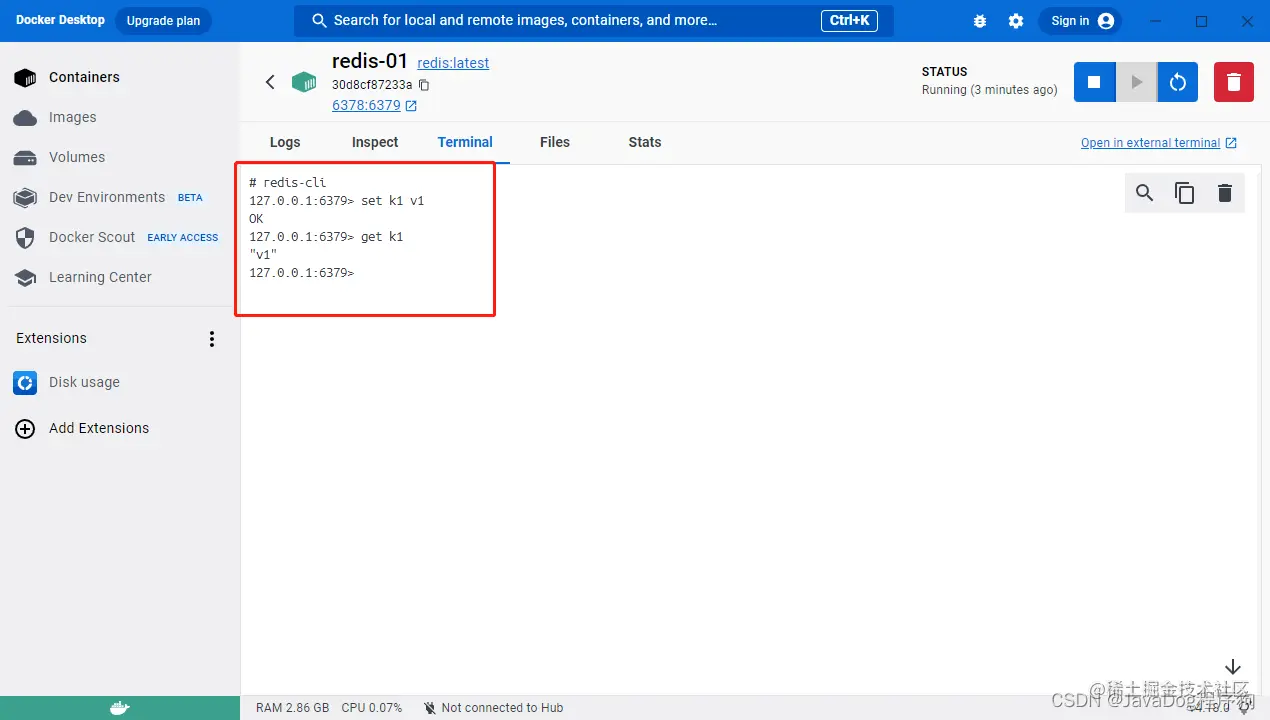Click the Running status text
The image size is (1270, 720).
[x=989, y=90]
